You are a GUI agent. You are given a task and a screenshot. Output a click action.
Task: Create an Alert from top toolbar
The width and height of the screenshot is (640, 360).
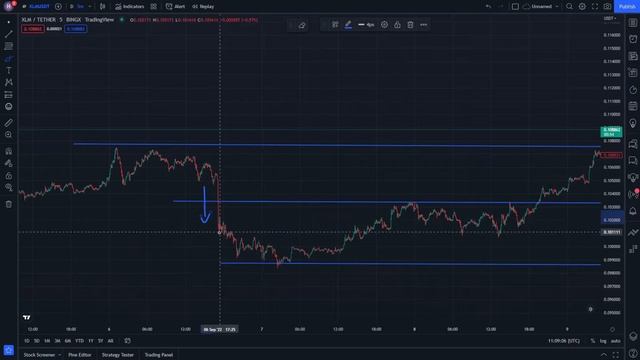point(175,7)
